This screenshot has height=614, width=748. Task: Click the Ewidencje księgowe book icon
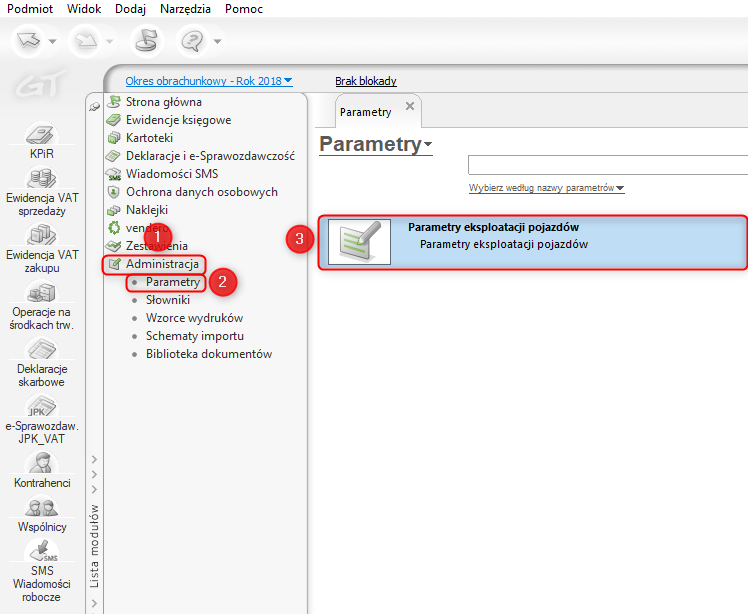click(x=114, y=120)
